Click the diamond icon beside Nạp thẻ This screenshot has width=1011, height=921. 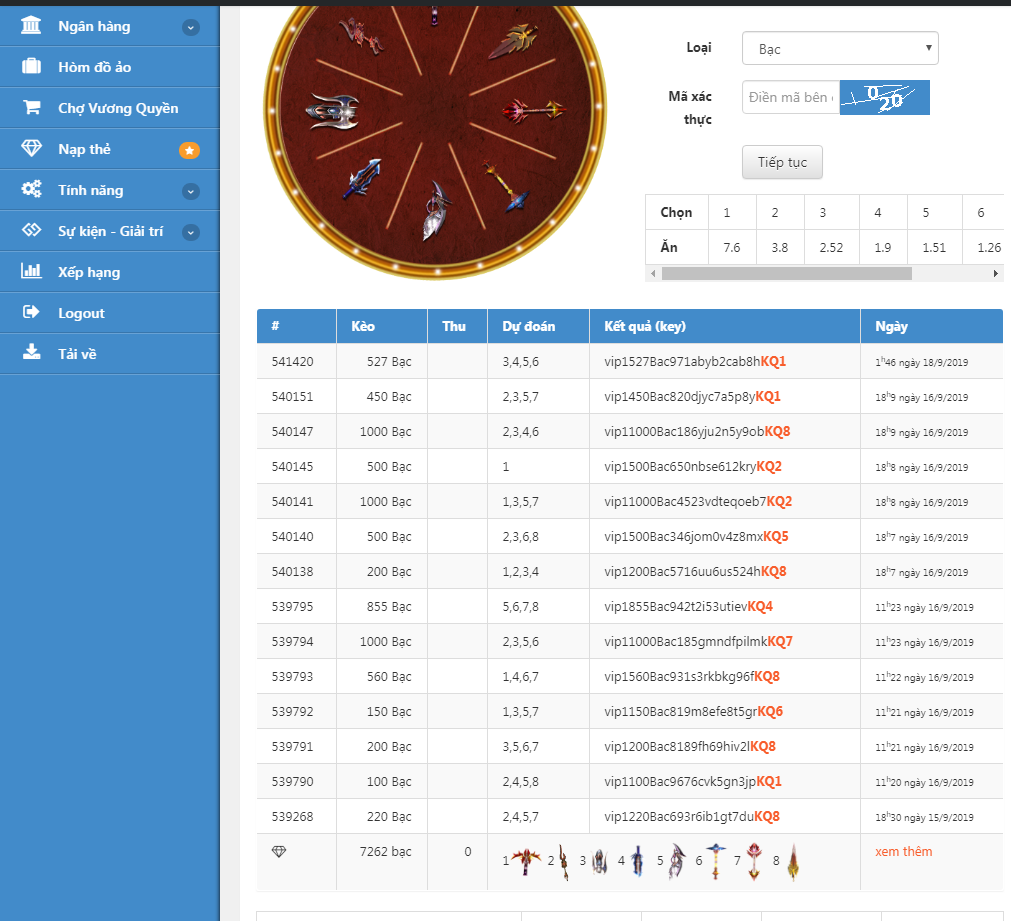[31, 149]
